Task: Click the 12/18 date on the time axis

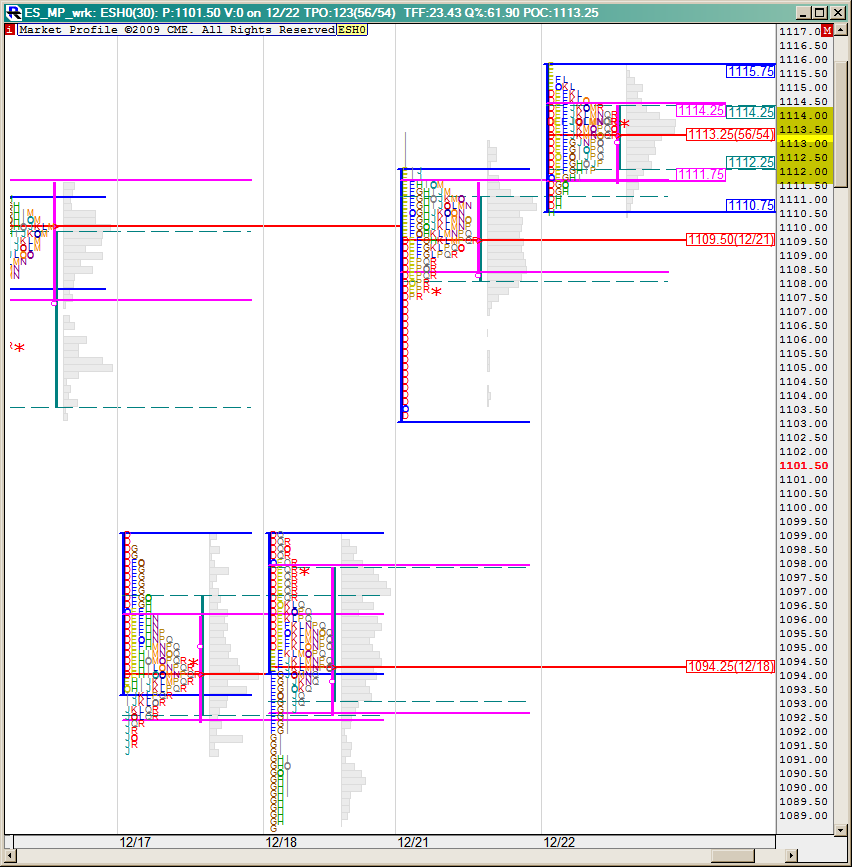Action: pos(281,842)
